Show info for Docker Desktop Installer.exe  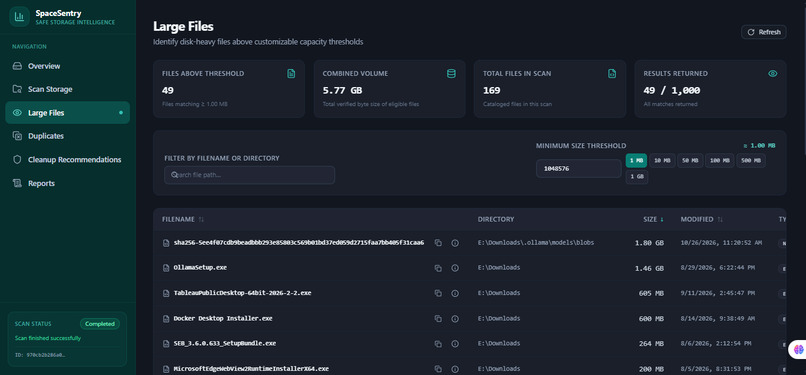455,318
